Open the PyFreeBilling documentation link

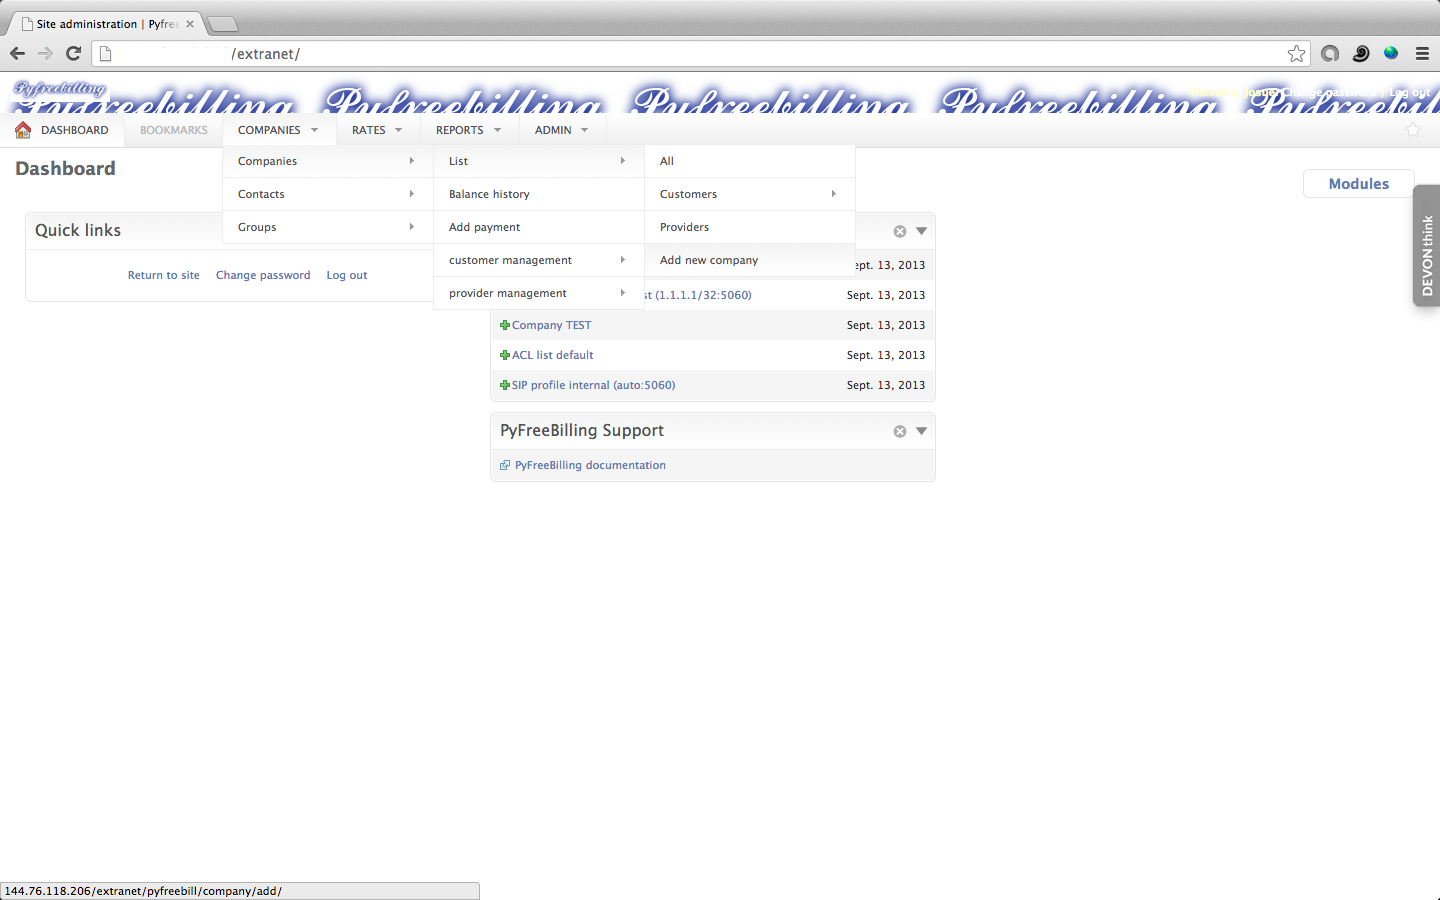coord(590,465)
